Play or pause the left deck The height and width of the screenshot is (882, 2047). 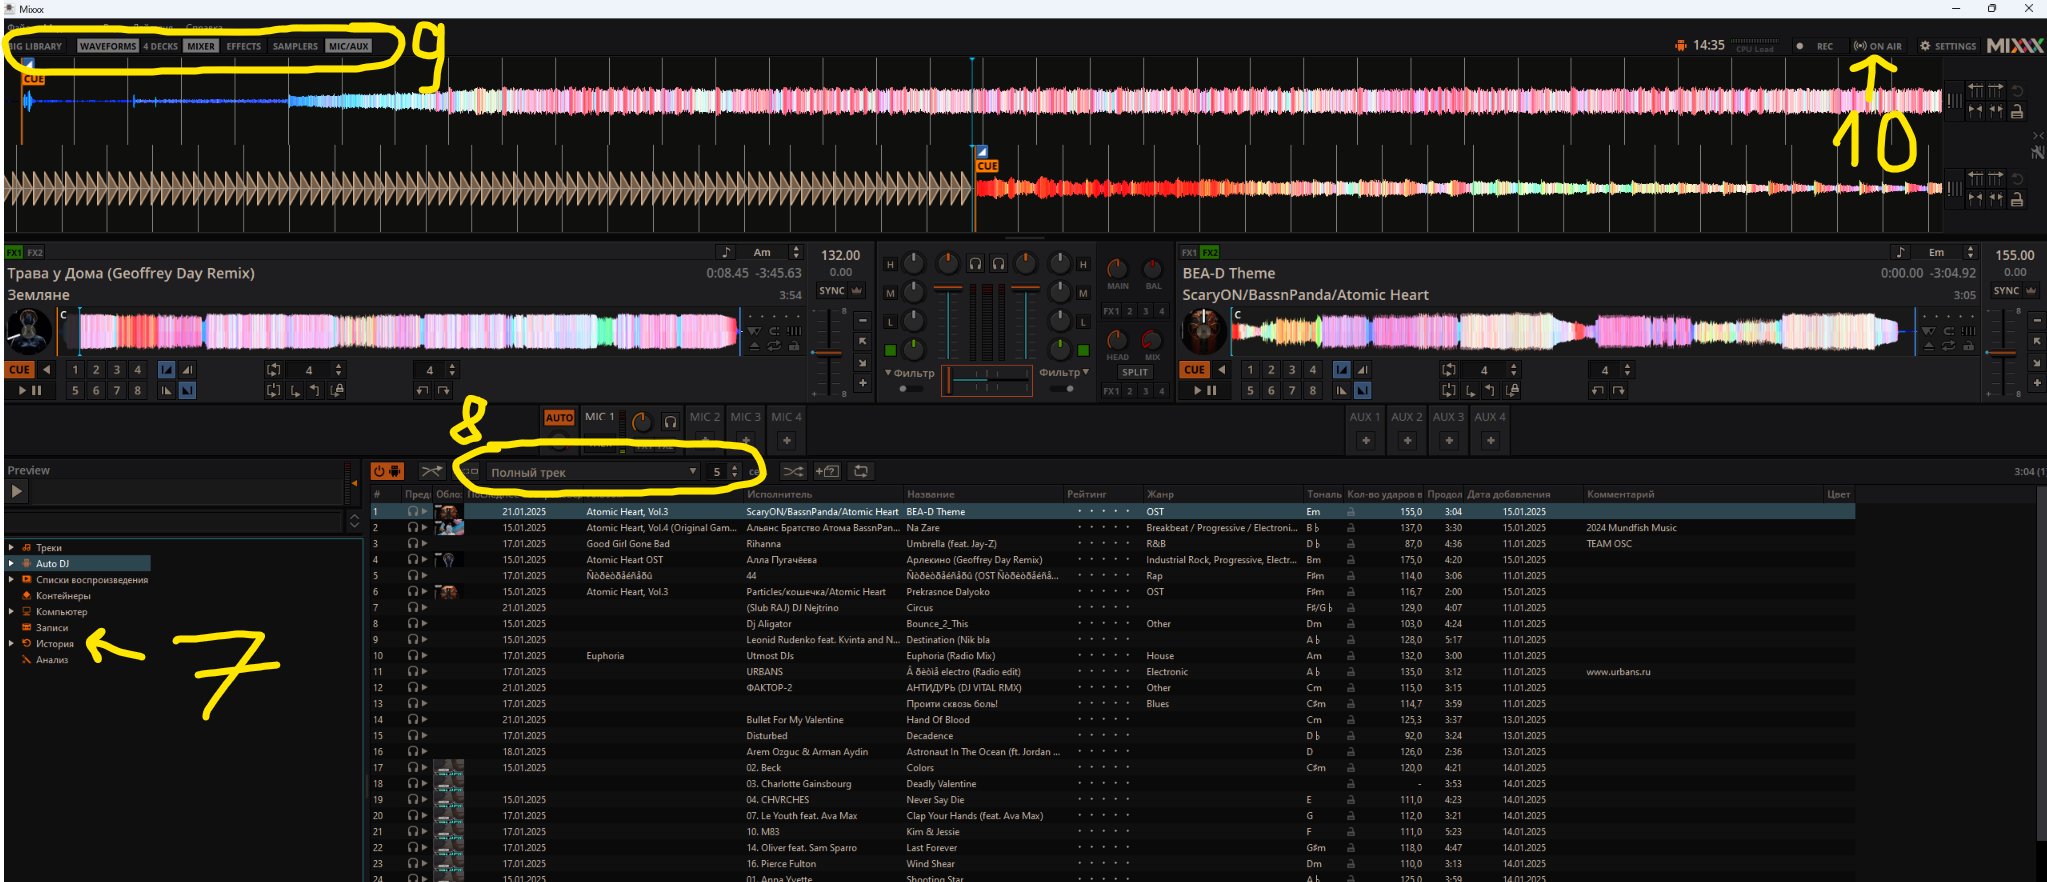click(30, 391)
